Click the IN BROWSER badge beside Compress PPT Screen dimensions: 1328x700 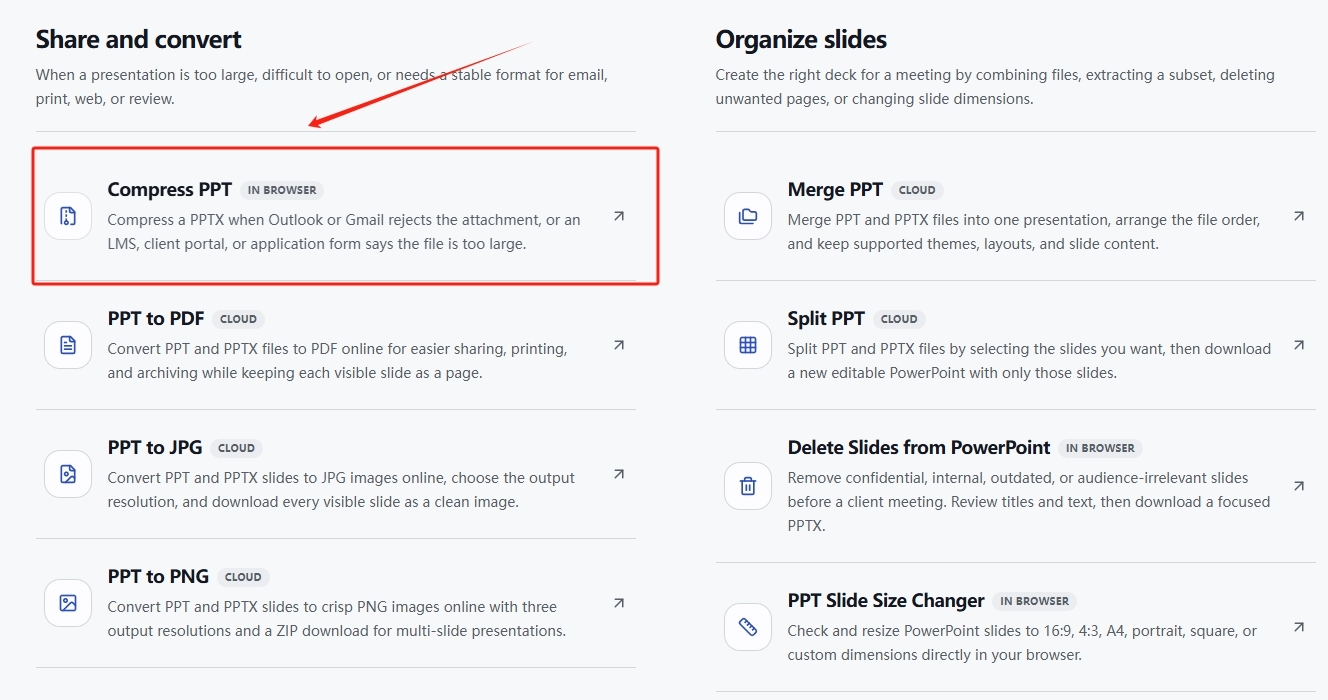(x=282, y=190)
